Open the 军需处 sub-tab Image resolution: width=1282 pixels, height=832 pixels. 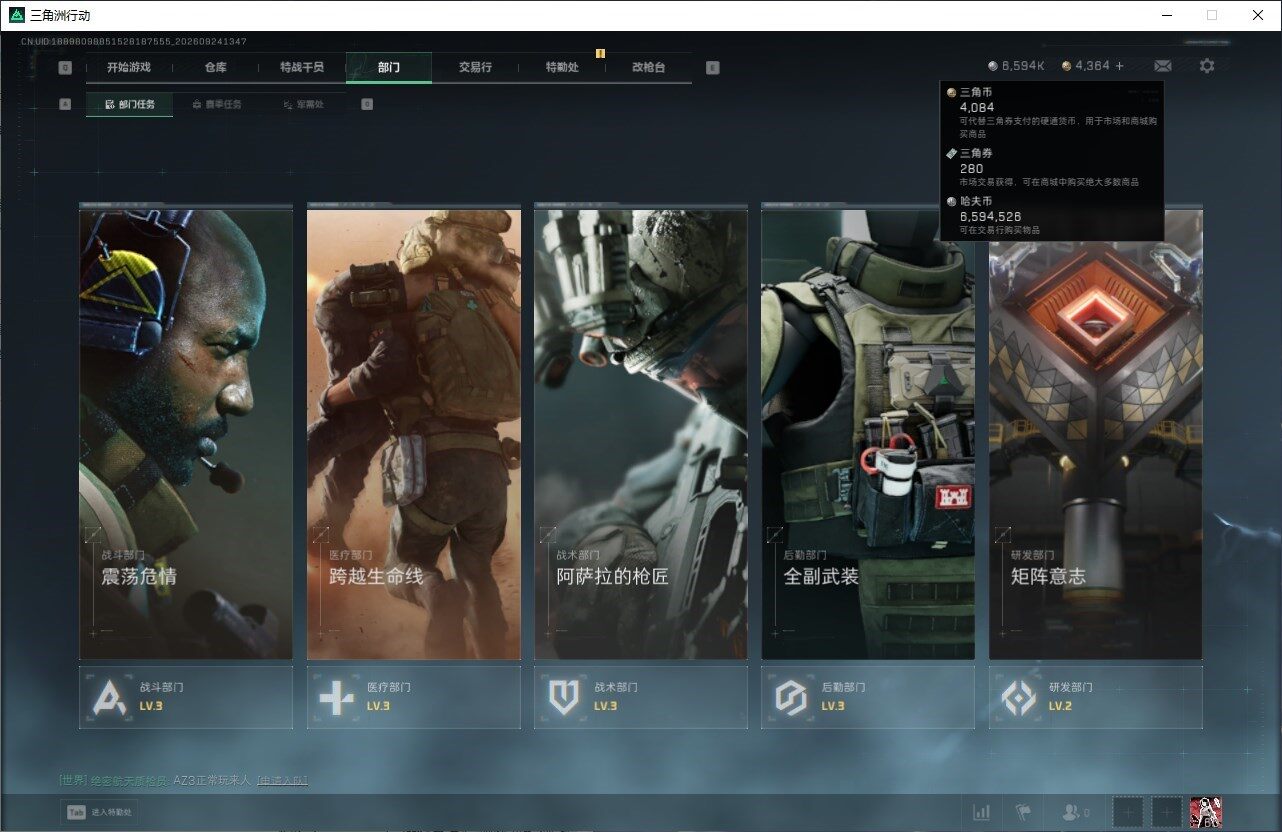click(303, 104)
